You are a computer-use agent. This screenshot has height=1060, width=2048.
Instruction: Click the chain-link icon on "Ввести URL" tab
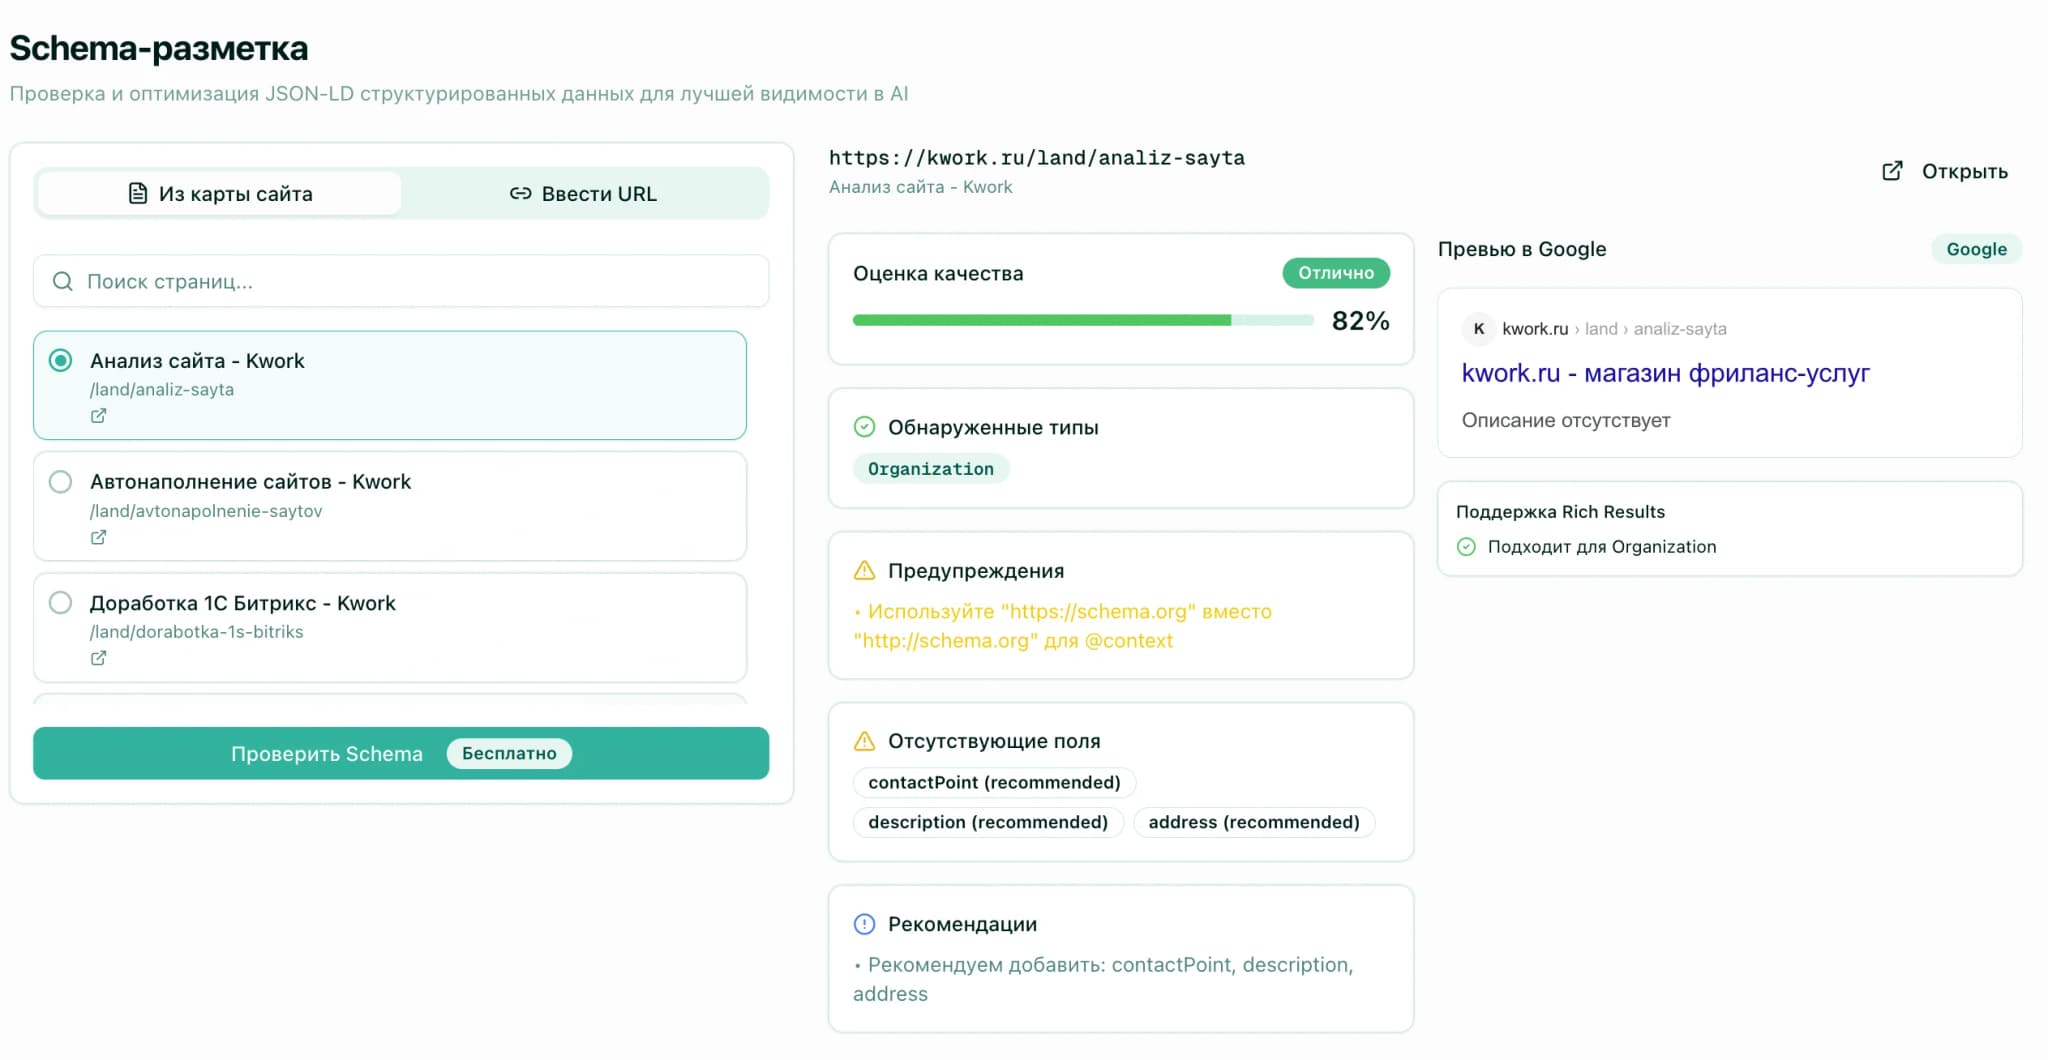[x=521, y=193]
